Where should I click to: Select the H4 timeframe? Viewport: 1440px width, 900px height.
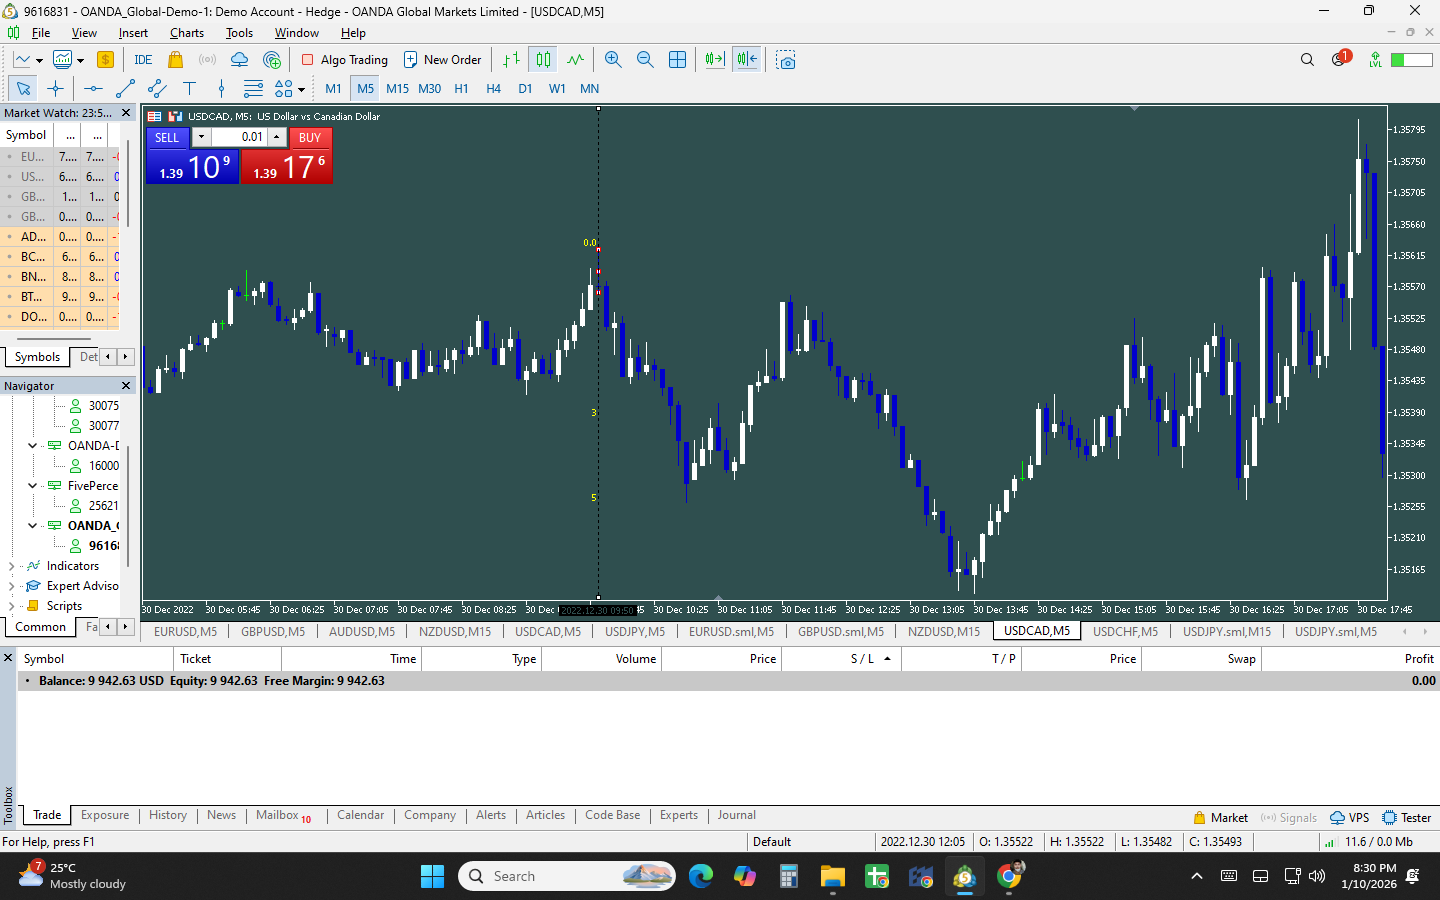[x=493, y=89]
